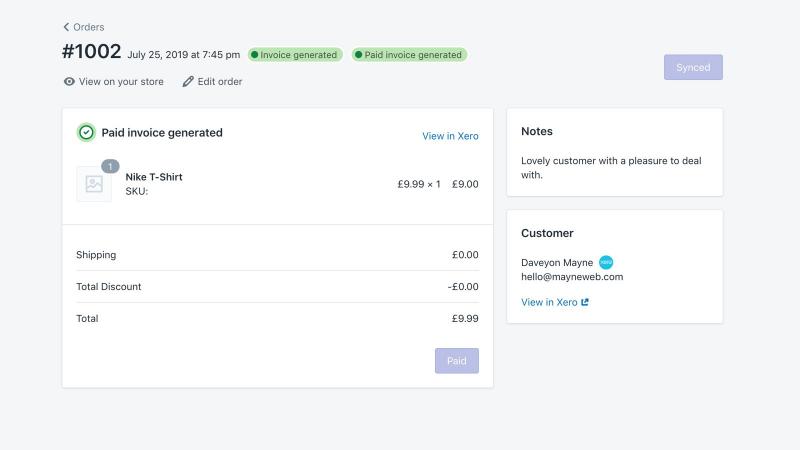Click the back chevron next to Orders

click(66, 27)
